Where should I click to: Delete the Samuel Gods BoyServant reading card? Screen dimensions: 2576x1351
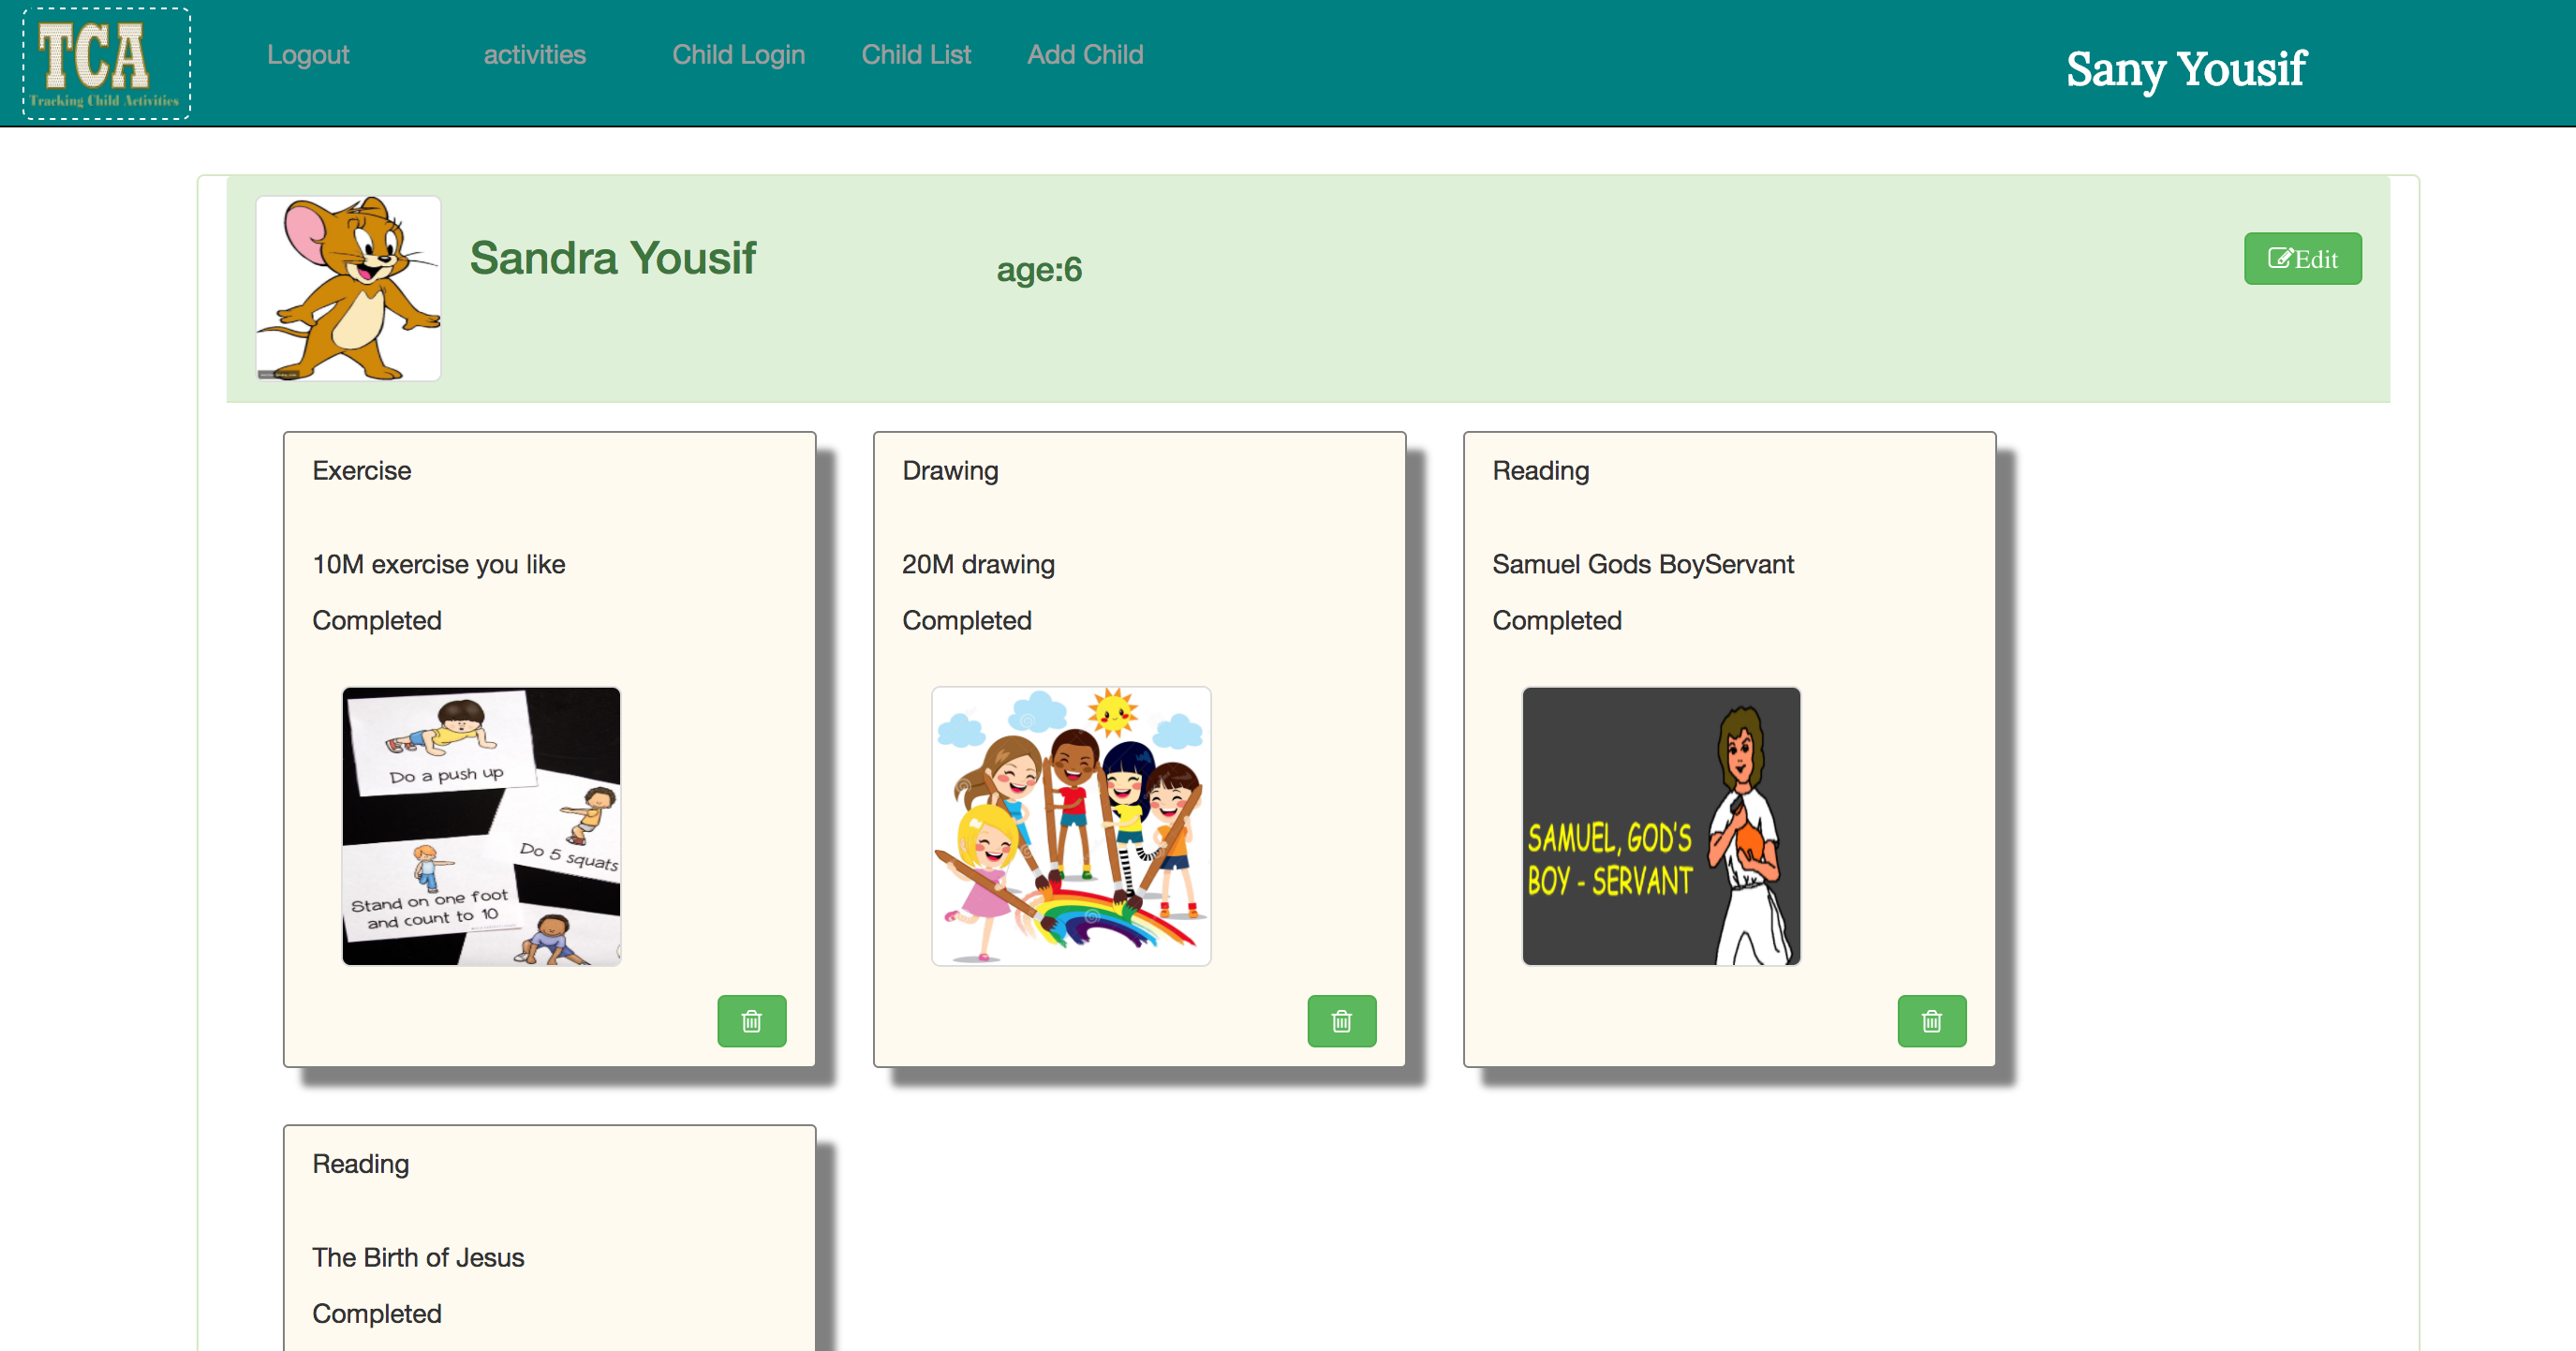coord(1931,1020)
